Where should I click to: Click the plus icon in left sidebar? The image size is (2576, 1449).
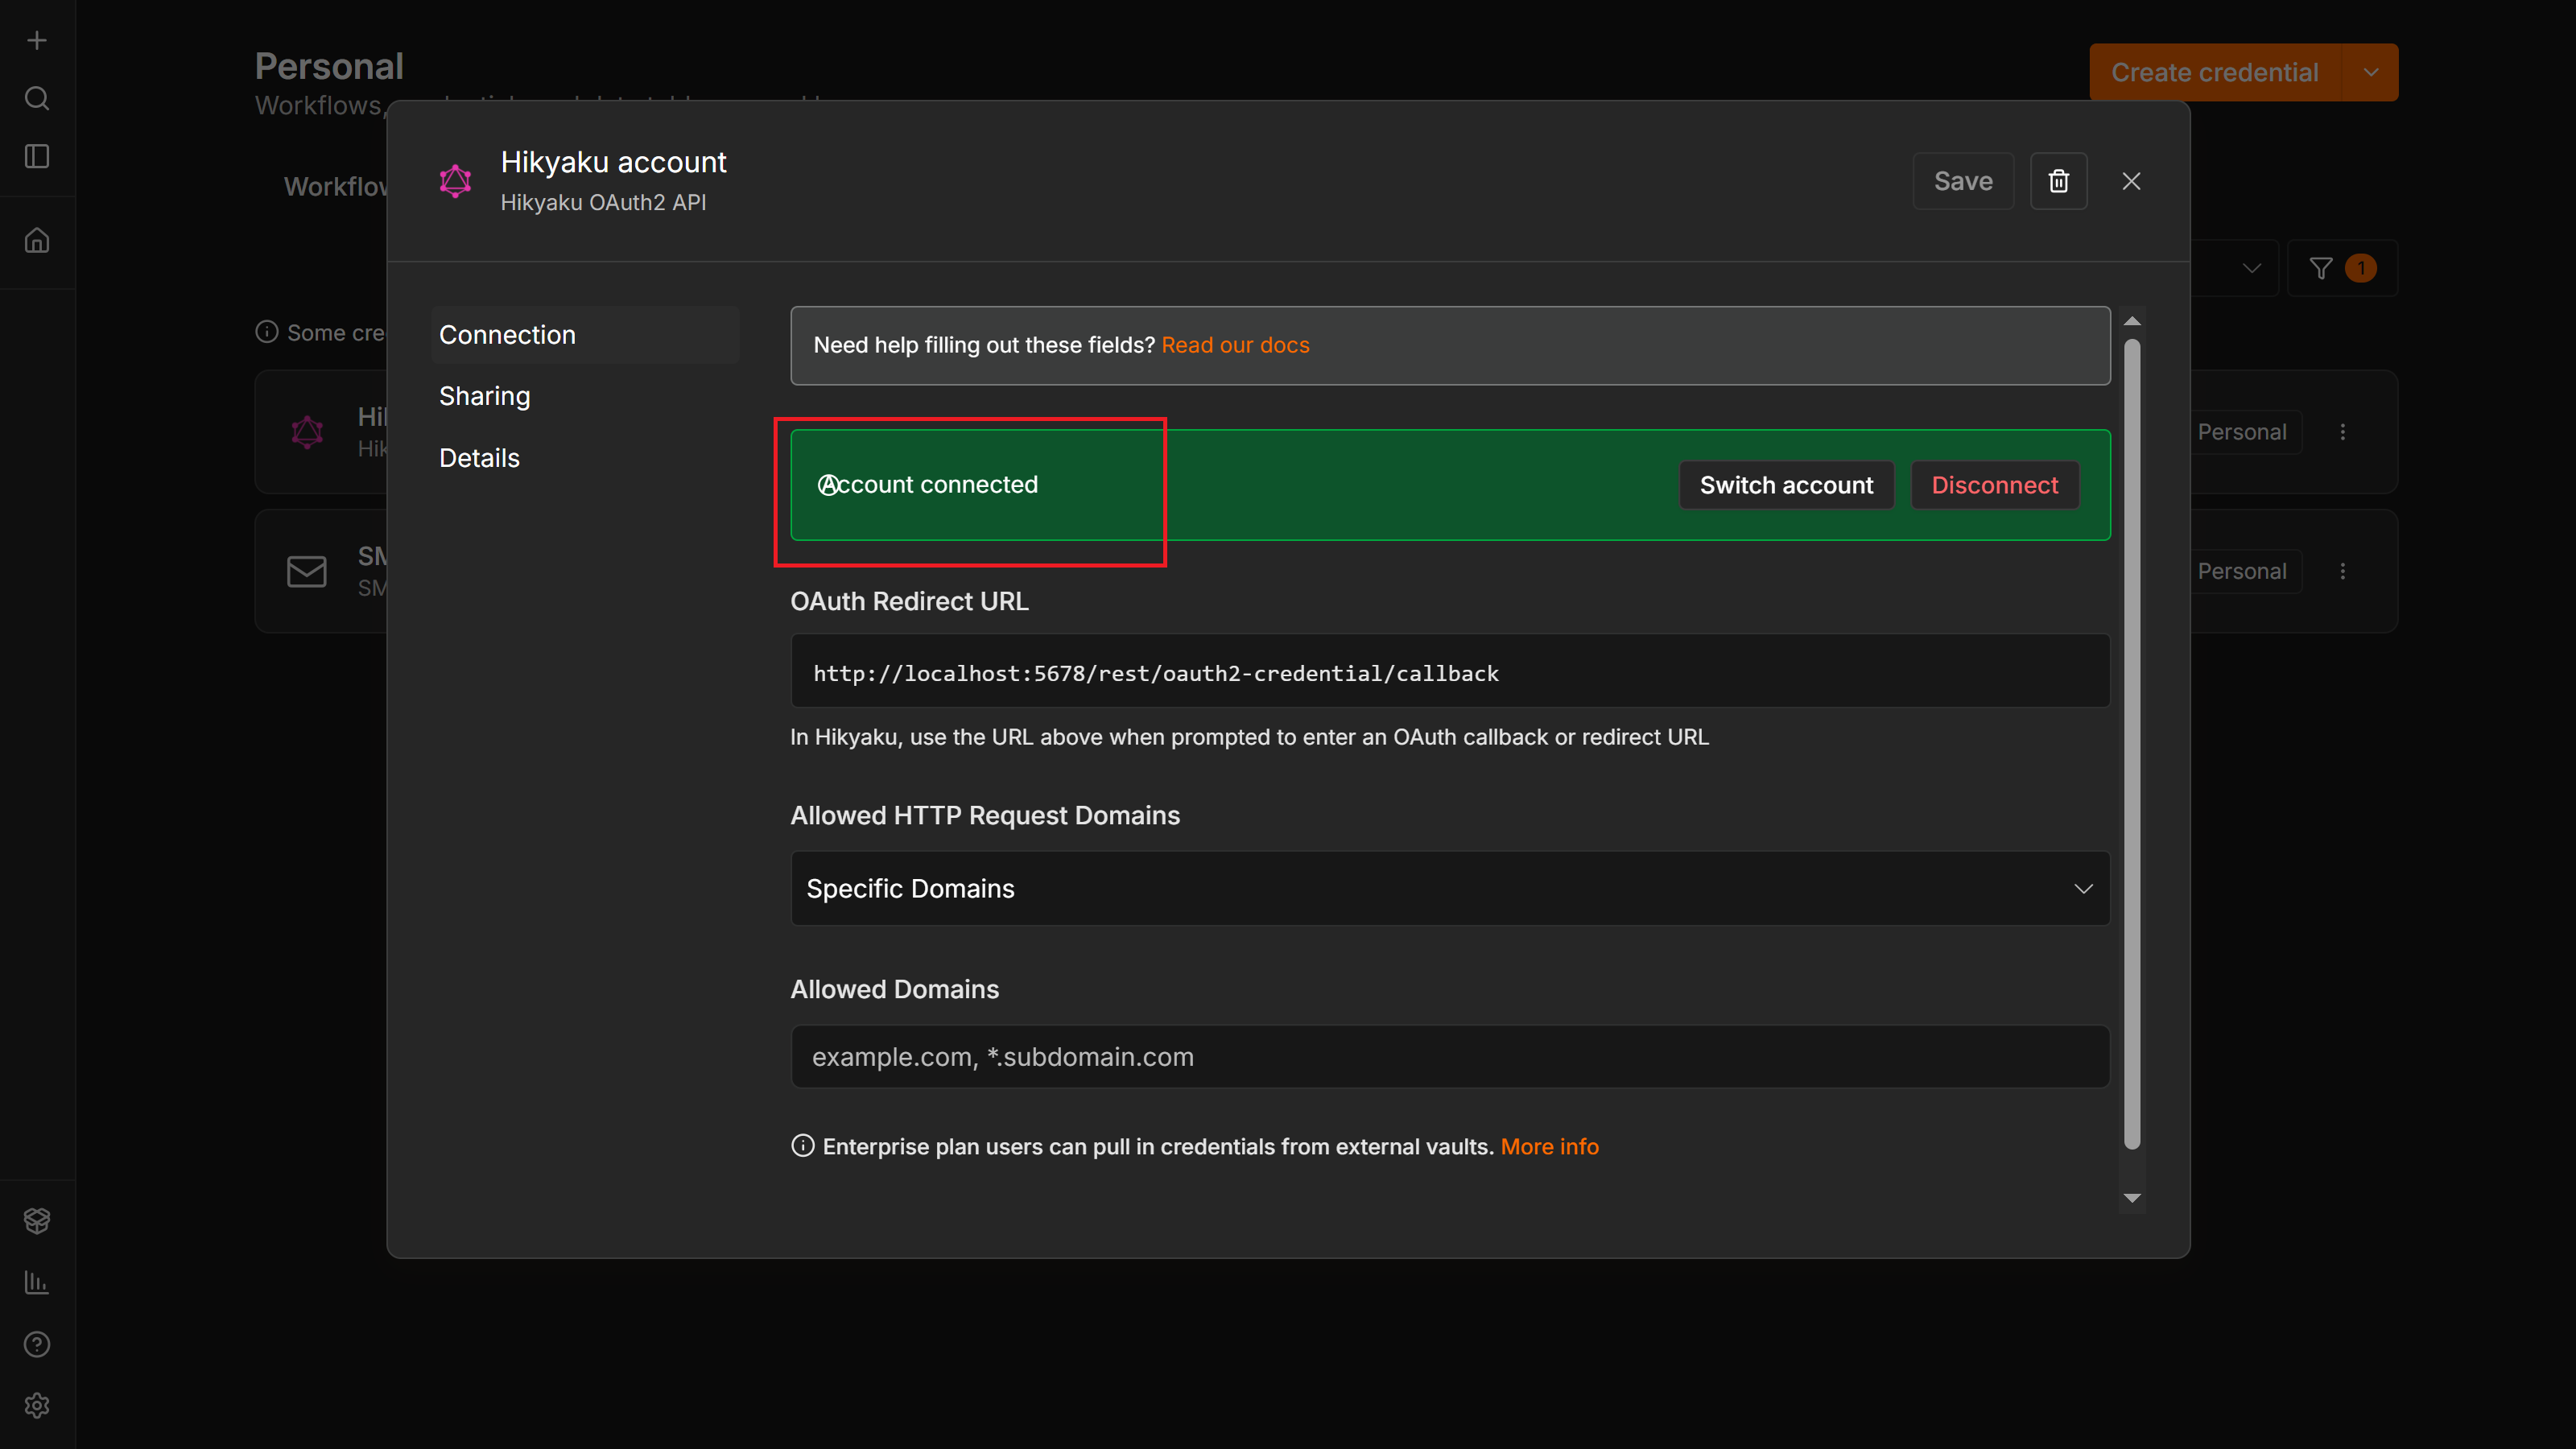(37, 40)
